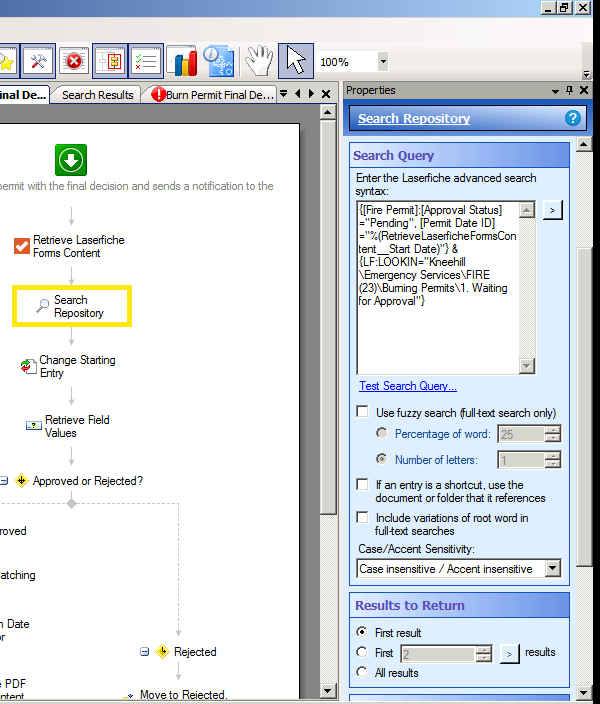Open the 100% zoom level dropdown
The width and height of the screenshot is (600, 704).
click(x=383, y=62)
